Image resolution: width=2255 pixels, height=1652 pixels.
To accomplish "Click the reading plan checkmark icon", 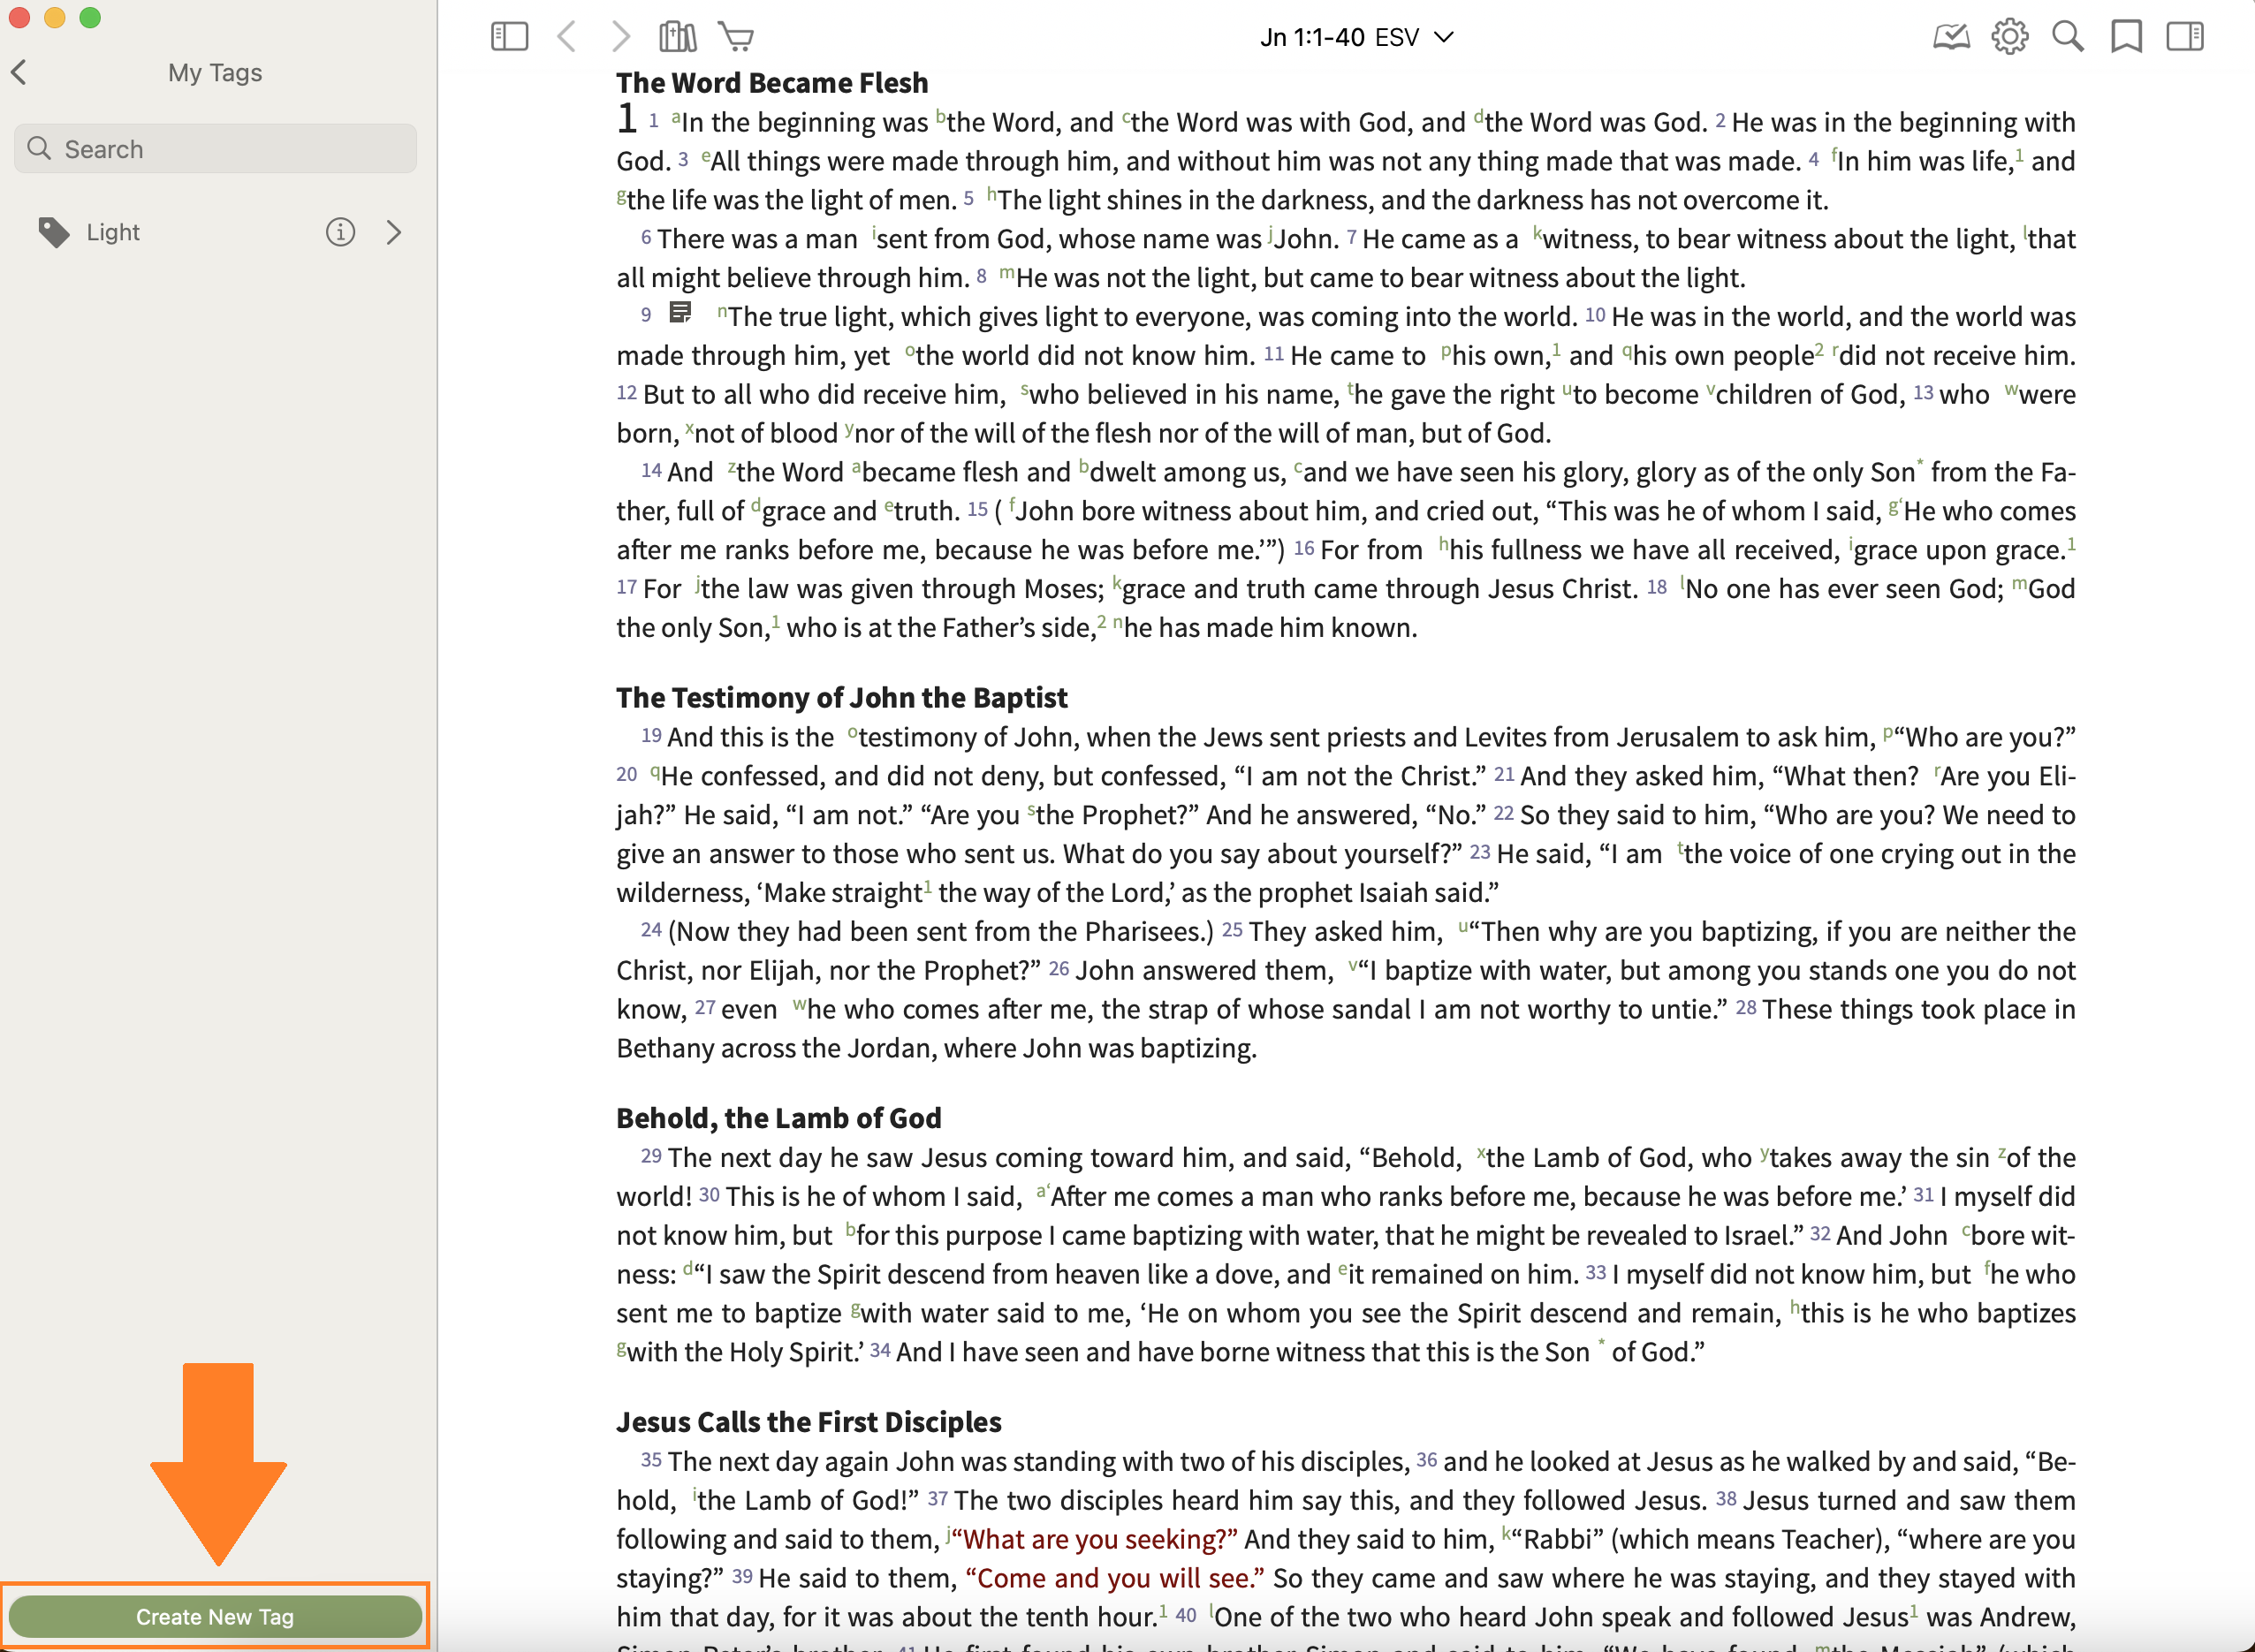I will point(1950,37).
